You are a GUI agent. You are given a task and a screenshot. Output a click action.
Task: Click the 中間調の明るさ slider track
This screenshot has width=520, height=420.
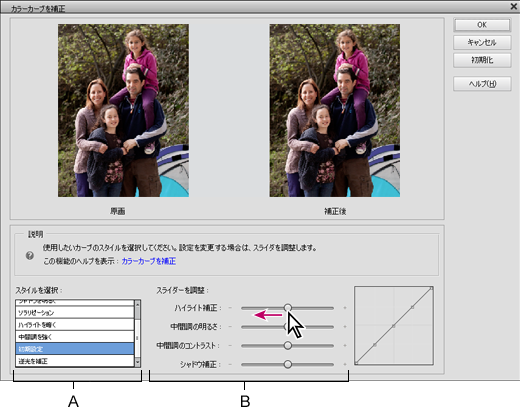[x=287, y=327]
